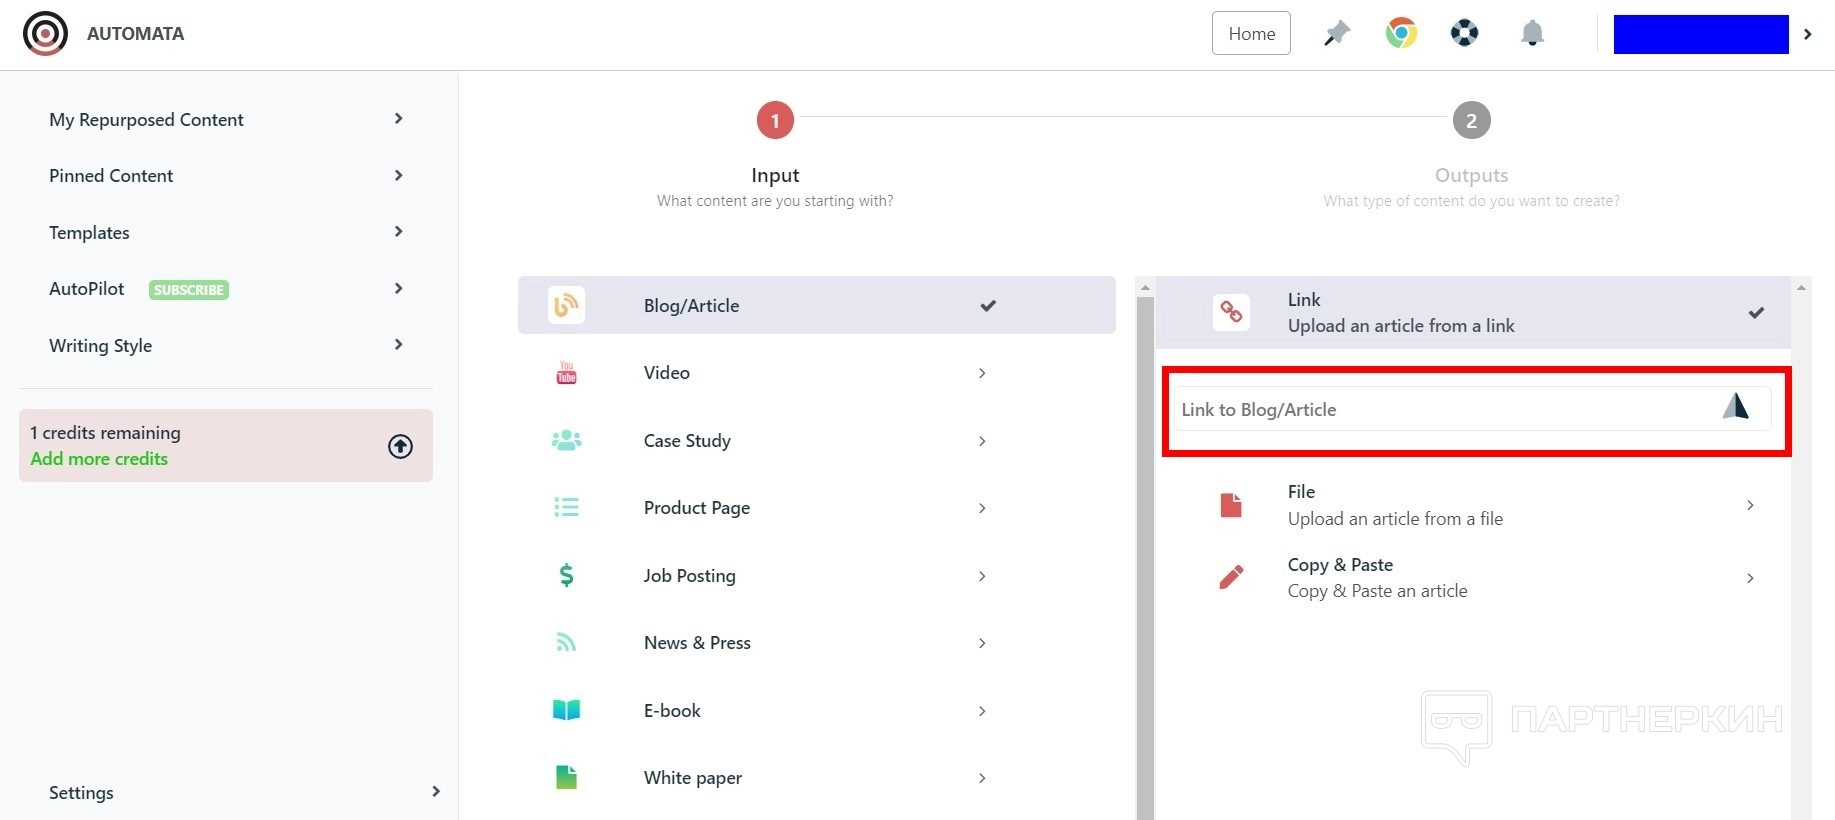Viewport: 1835px width, 820px height.
Task: Click the Home button
Action: click(1251, 34)
